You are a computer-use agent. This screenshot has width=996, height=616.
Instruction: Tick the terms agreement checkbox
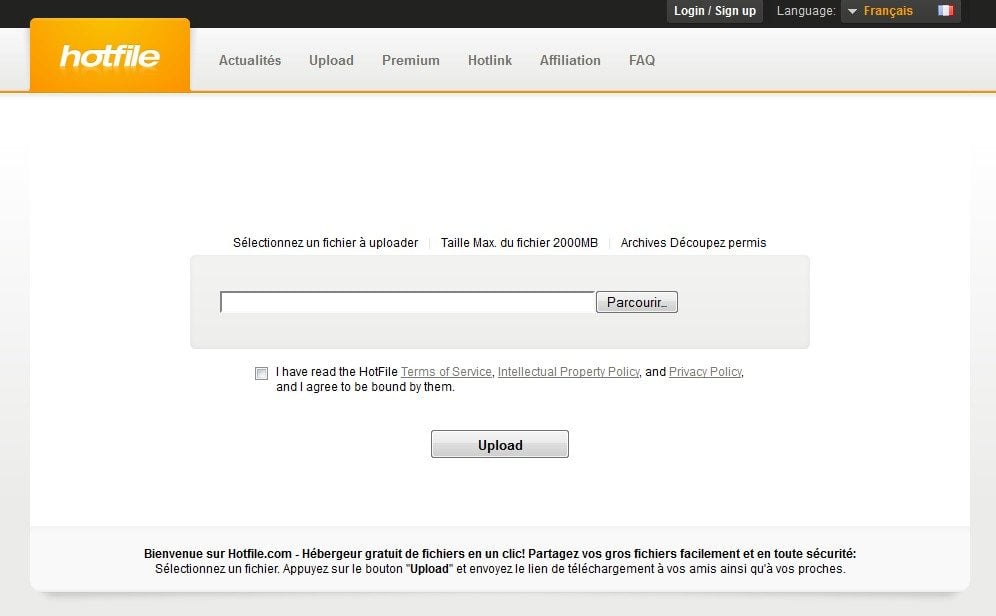(x=262, y=373)
